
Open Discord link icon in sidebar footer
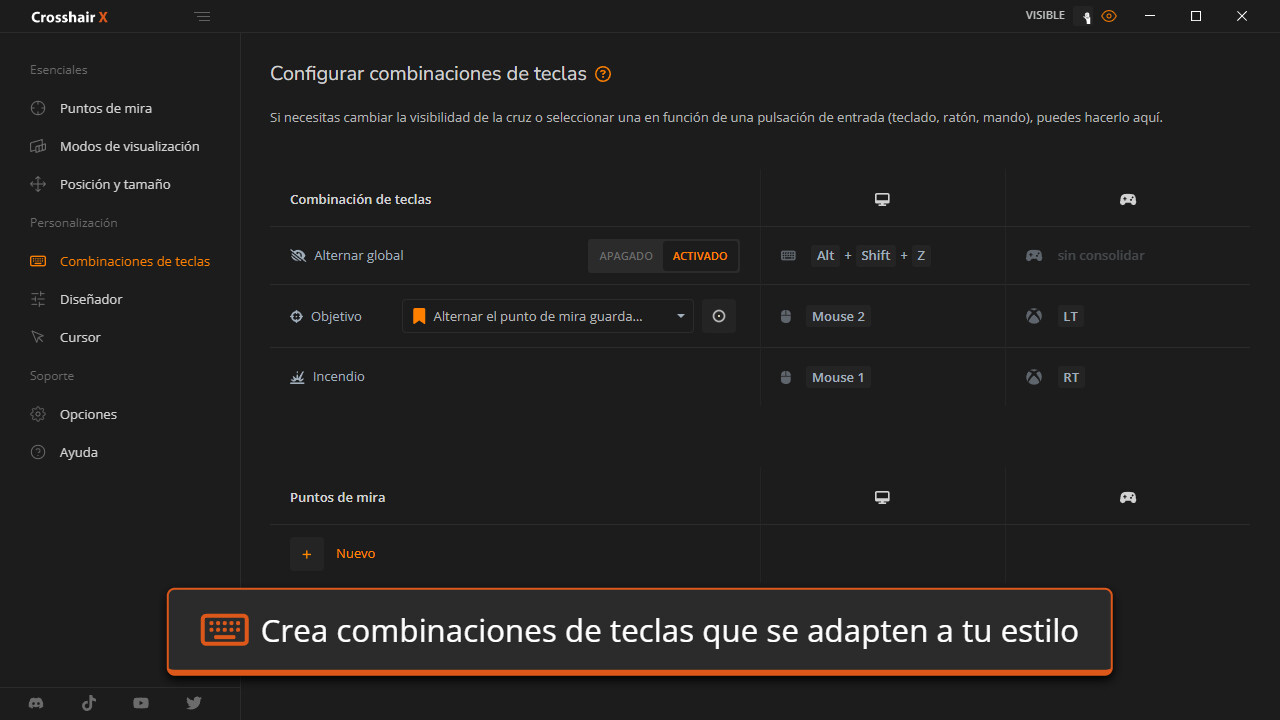click(37, 703)
